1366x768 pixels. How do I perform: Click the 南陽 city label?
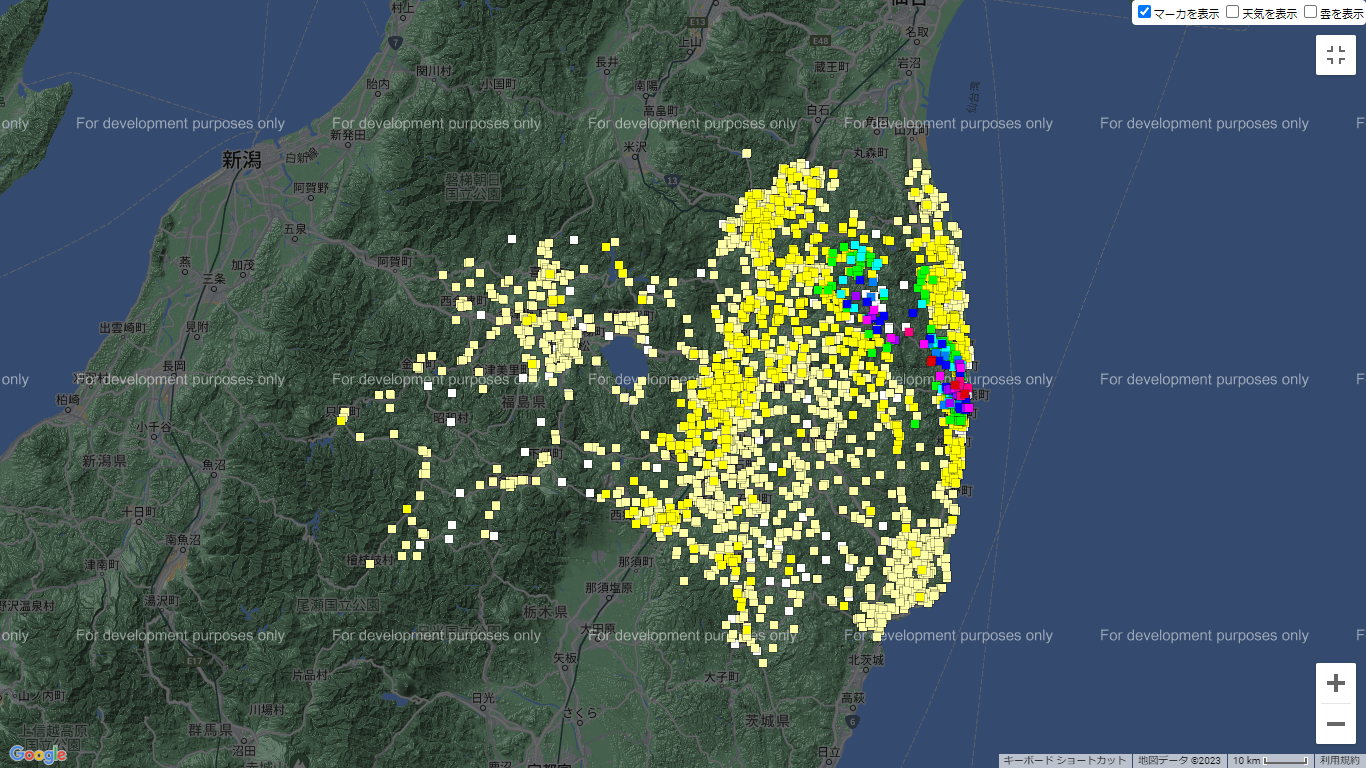646,87
